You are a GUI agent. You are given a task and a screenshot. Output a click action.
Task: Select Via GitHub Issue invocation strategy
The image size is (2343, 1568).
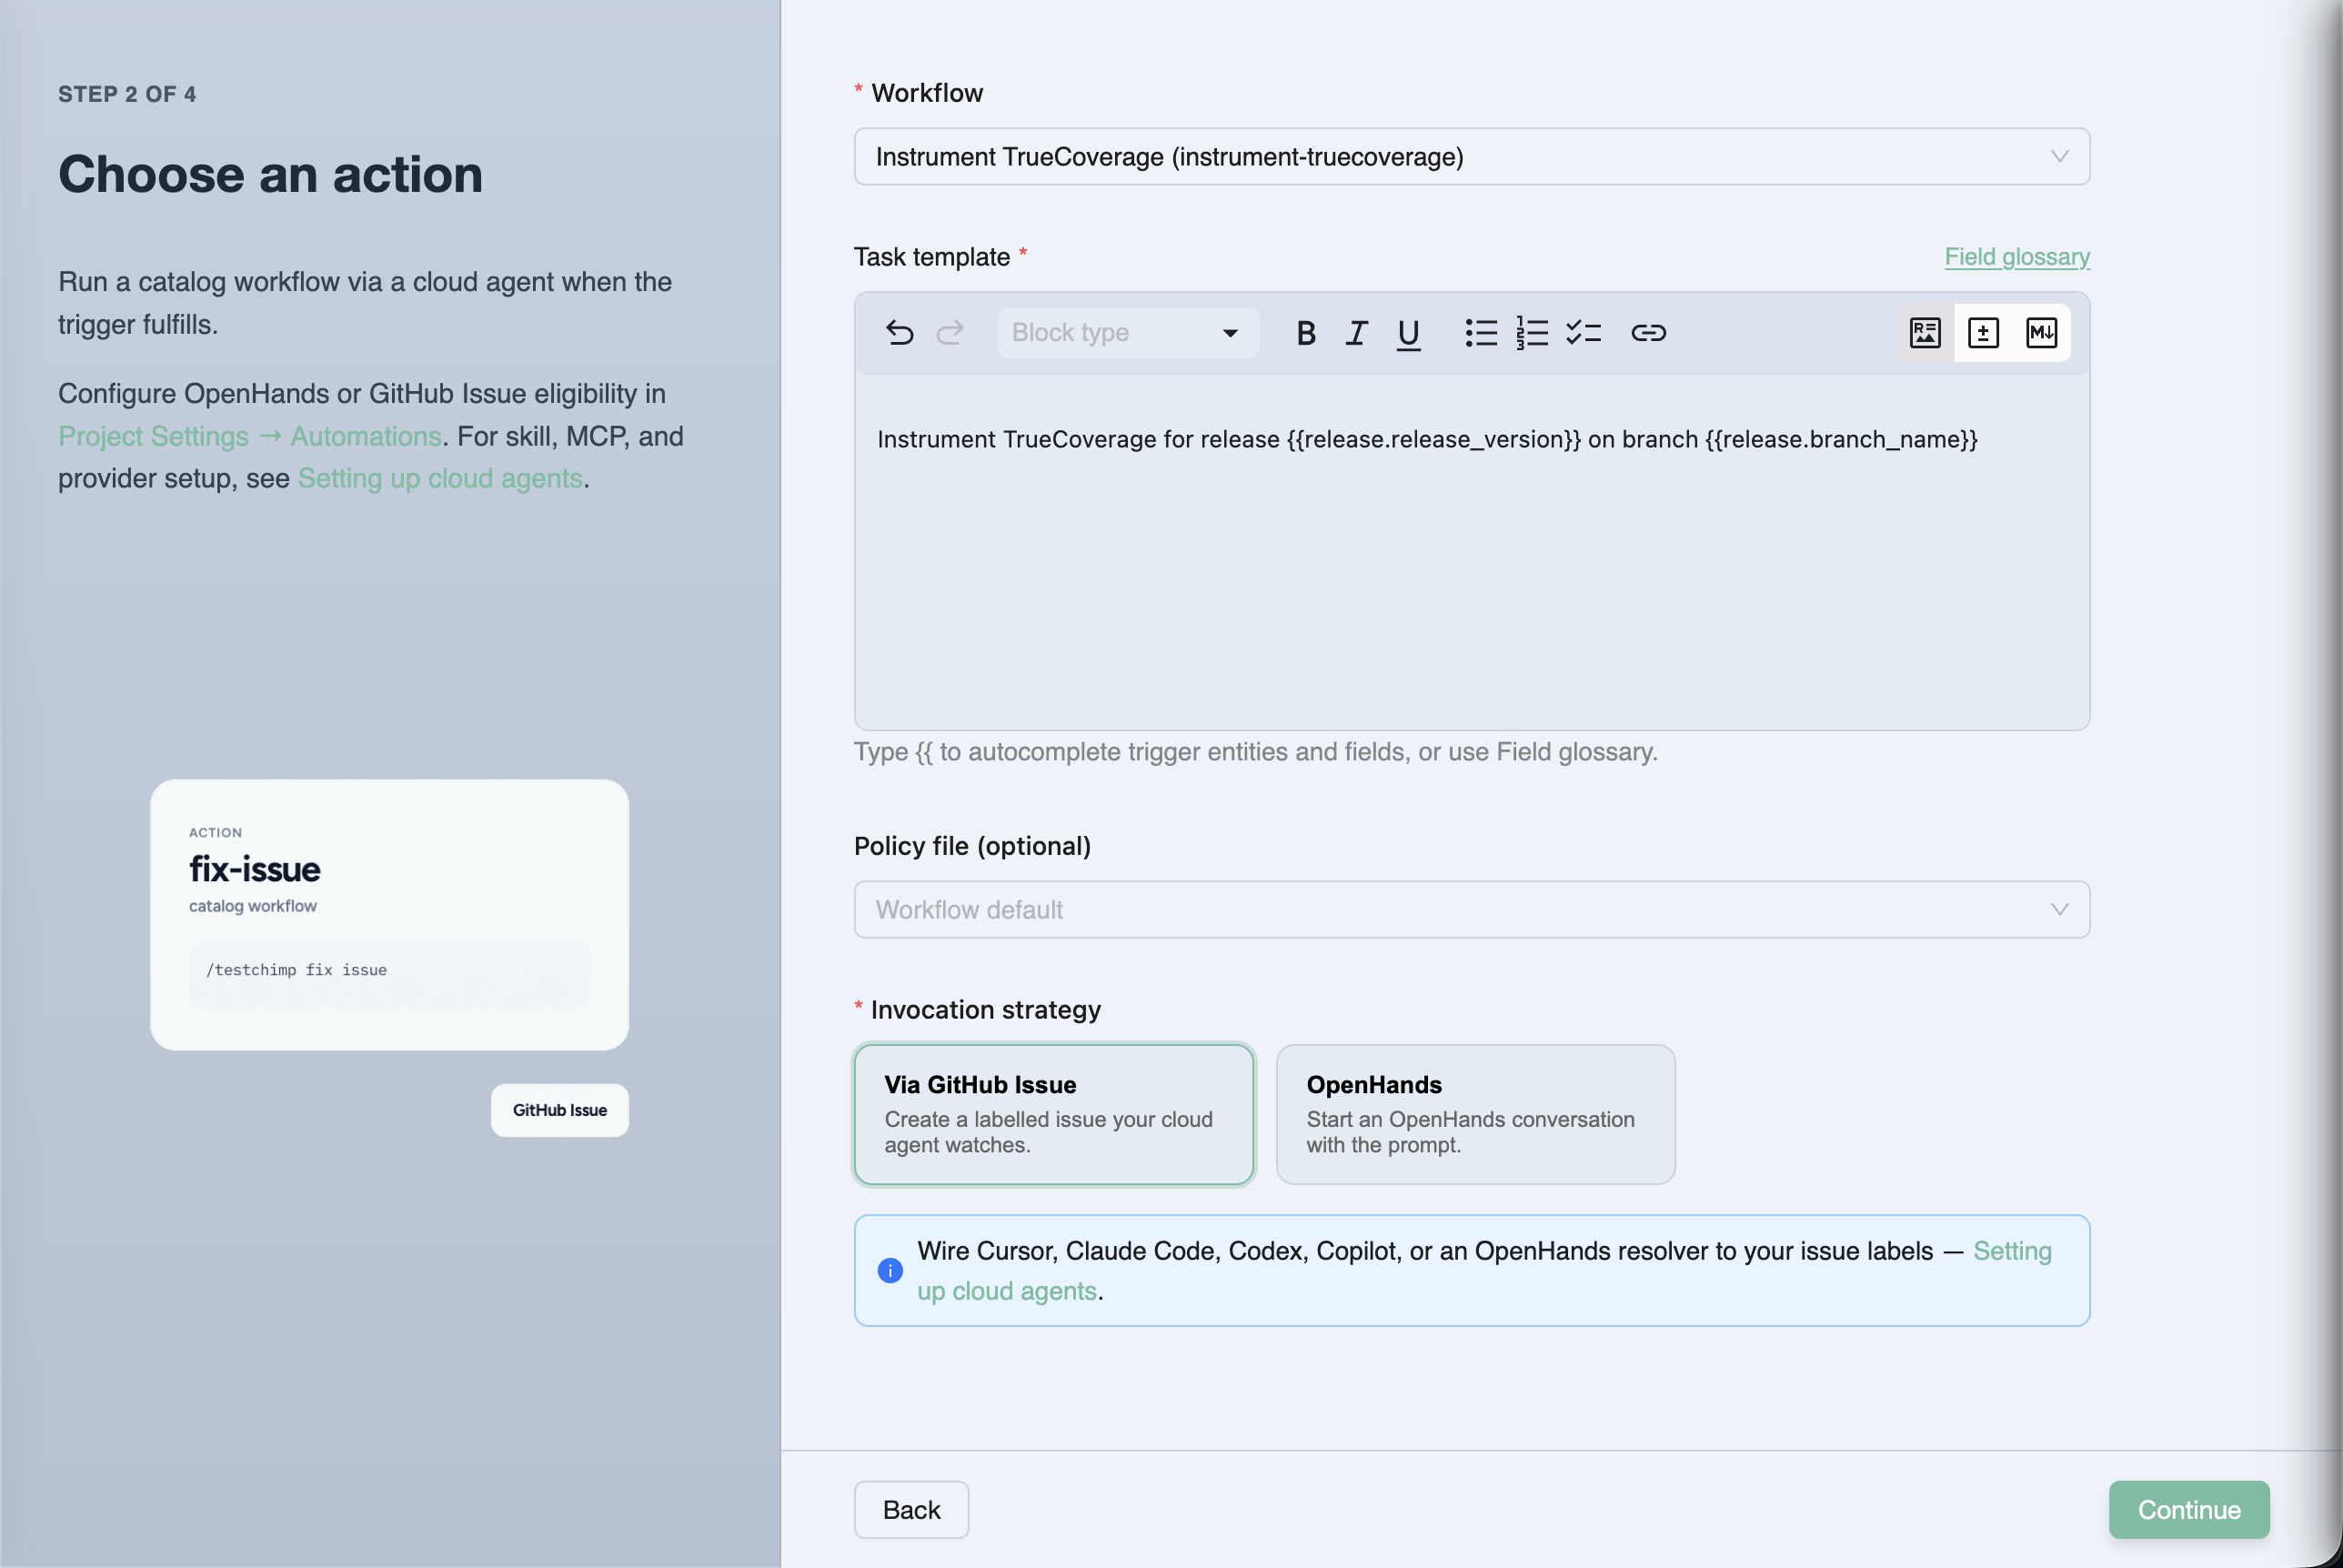(x=1054, y=1115)
